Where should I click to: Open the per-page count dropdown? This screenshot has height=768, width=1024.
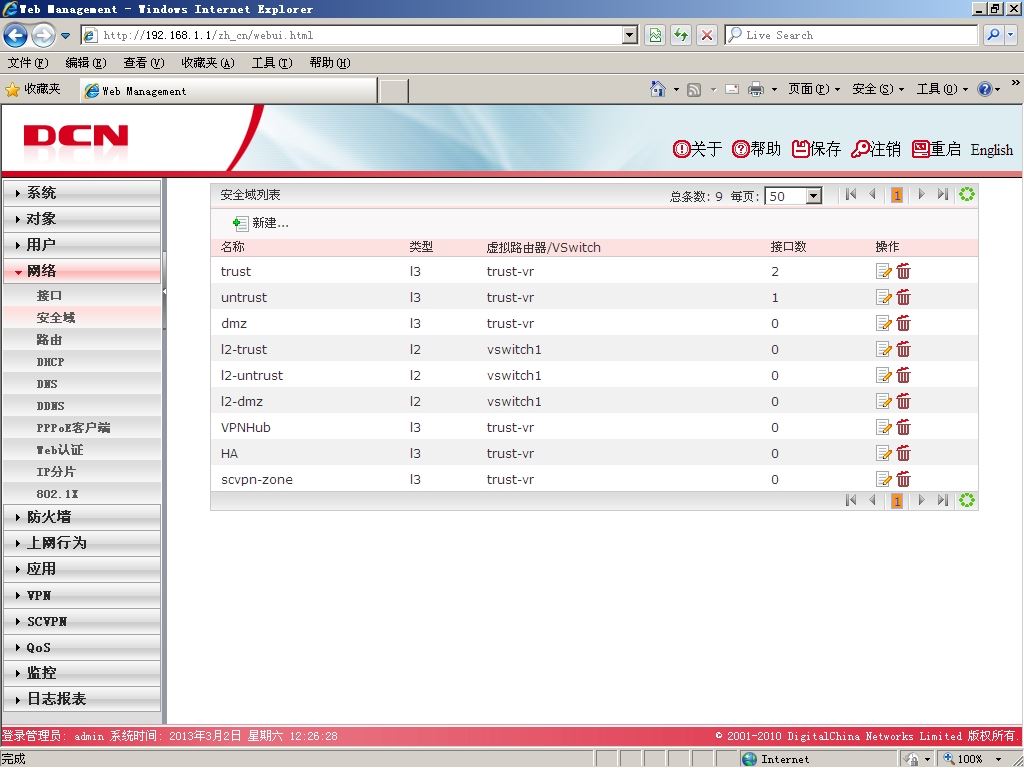tap(813, 196)
